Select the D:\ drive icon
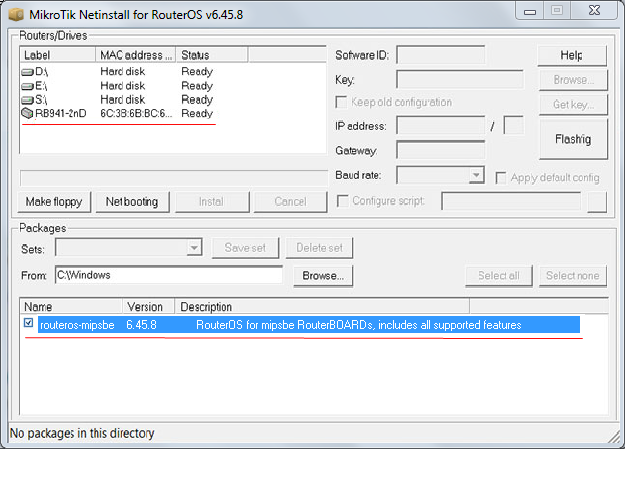Image resolution: width=625 pixels, height=487 pixels. [x=27, y=72]
